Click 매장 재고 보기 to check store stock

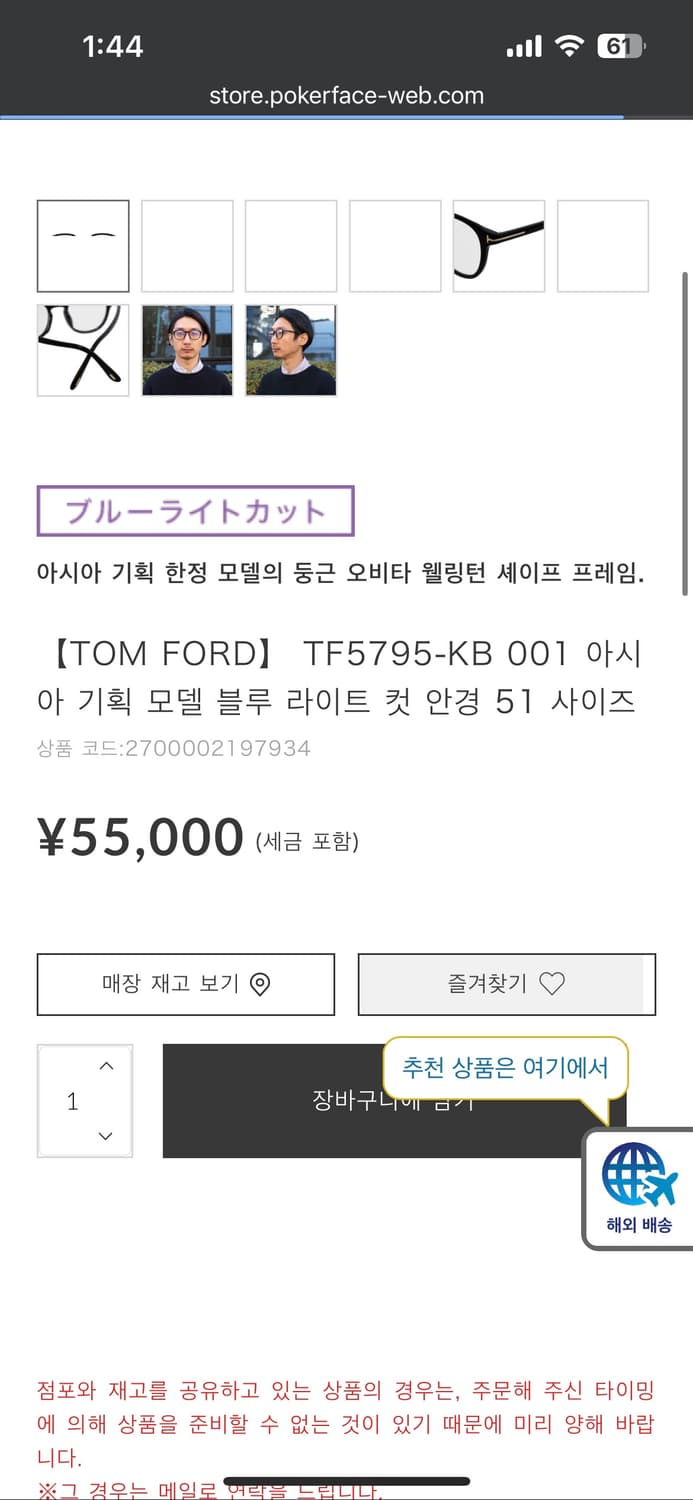tap(185, 984)
